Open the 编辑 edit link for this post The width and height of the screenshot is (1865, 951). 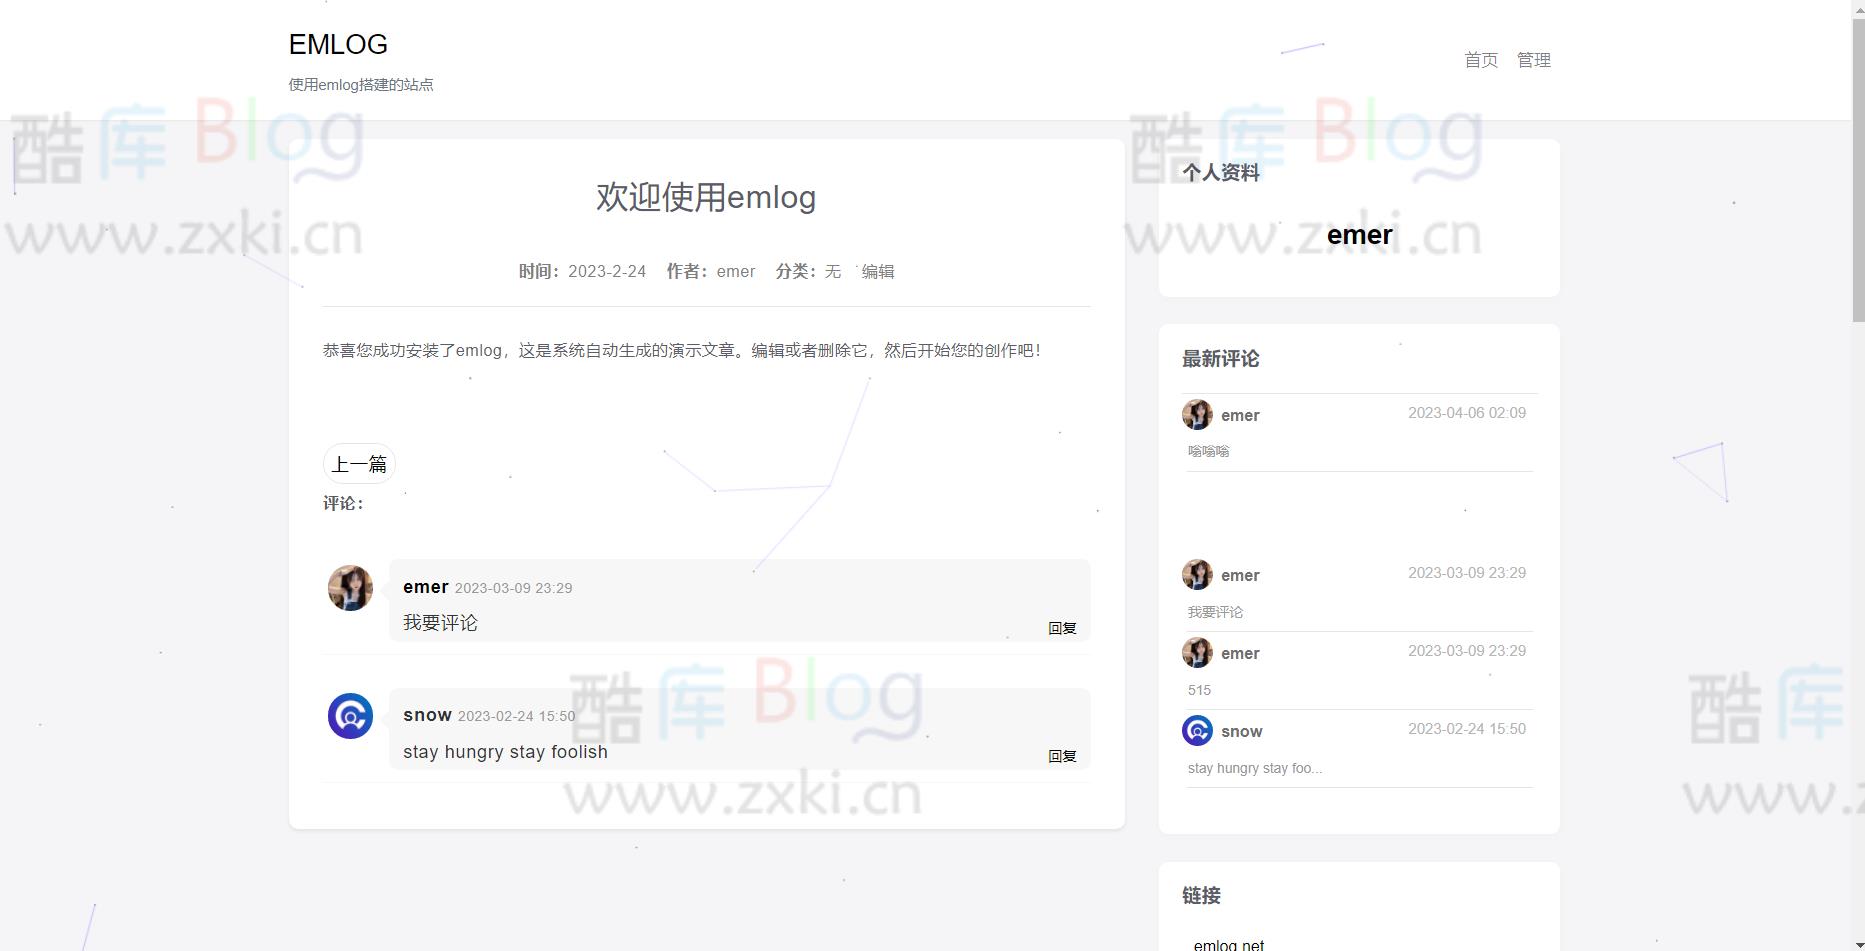coord(877,271)
